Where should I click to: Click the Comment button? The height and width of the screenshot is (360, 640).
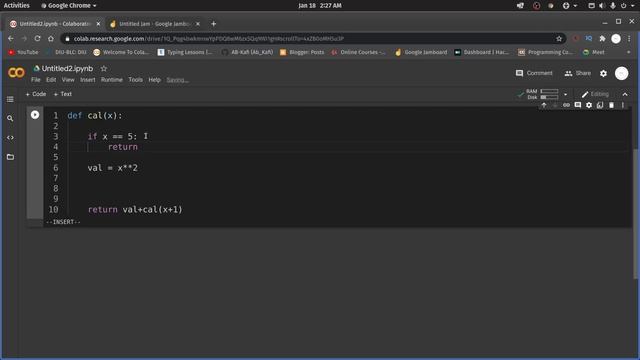(534, 73)
